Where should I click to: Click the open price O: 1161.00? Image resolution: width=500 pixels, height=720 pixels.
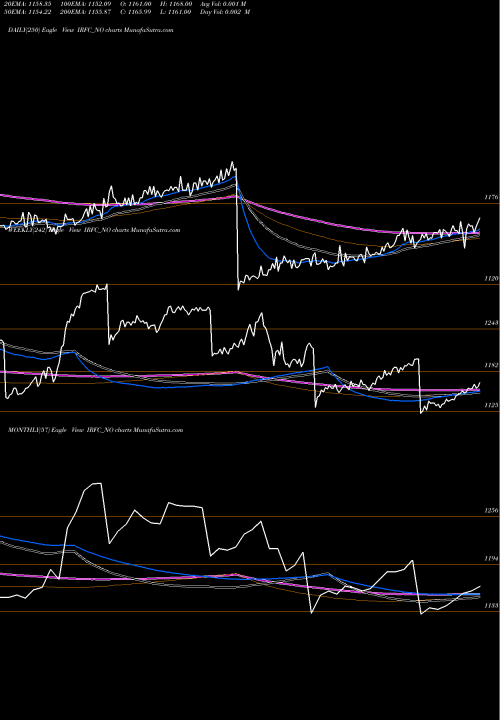pos(135,4)
